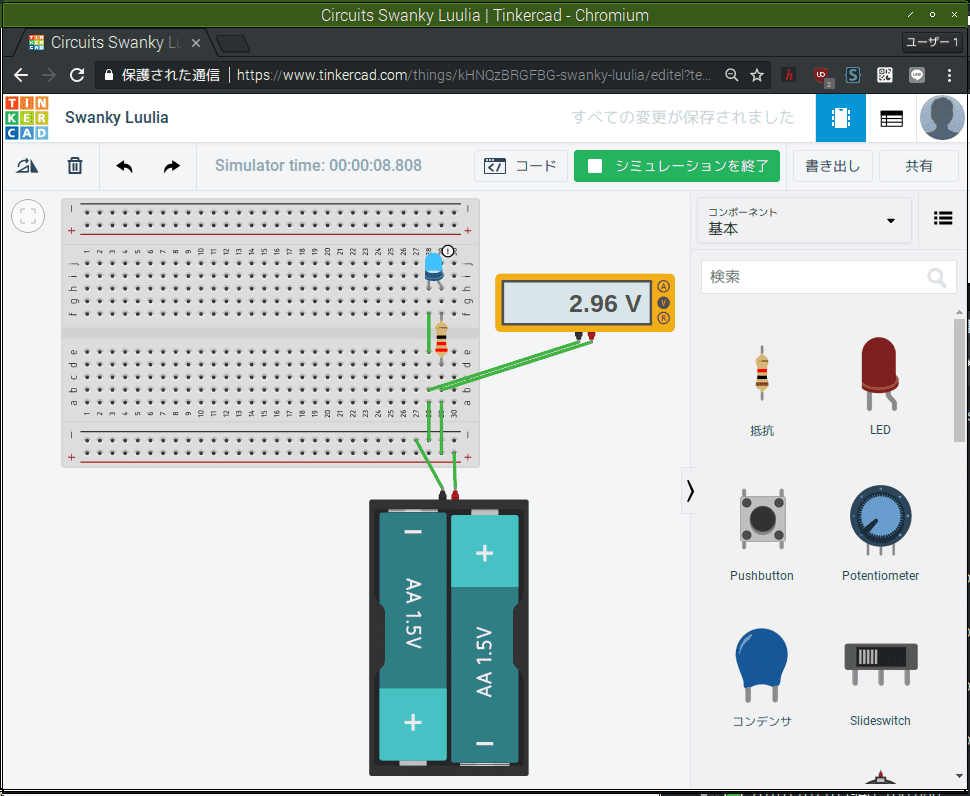The height and width of the screenshot is (796, 970).
Task: Click the Tinkercad logo
Action: pos(27,118)
